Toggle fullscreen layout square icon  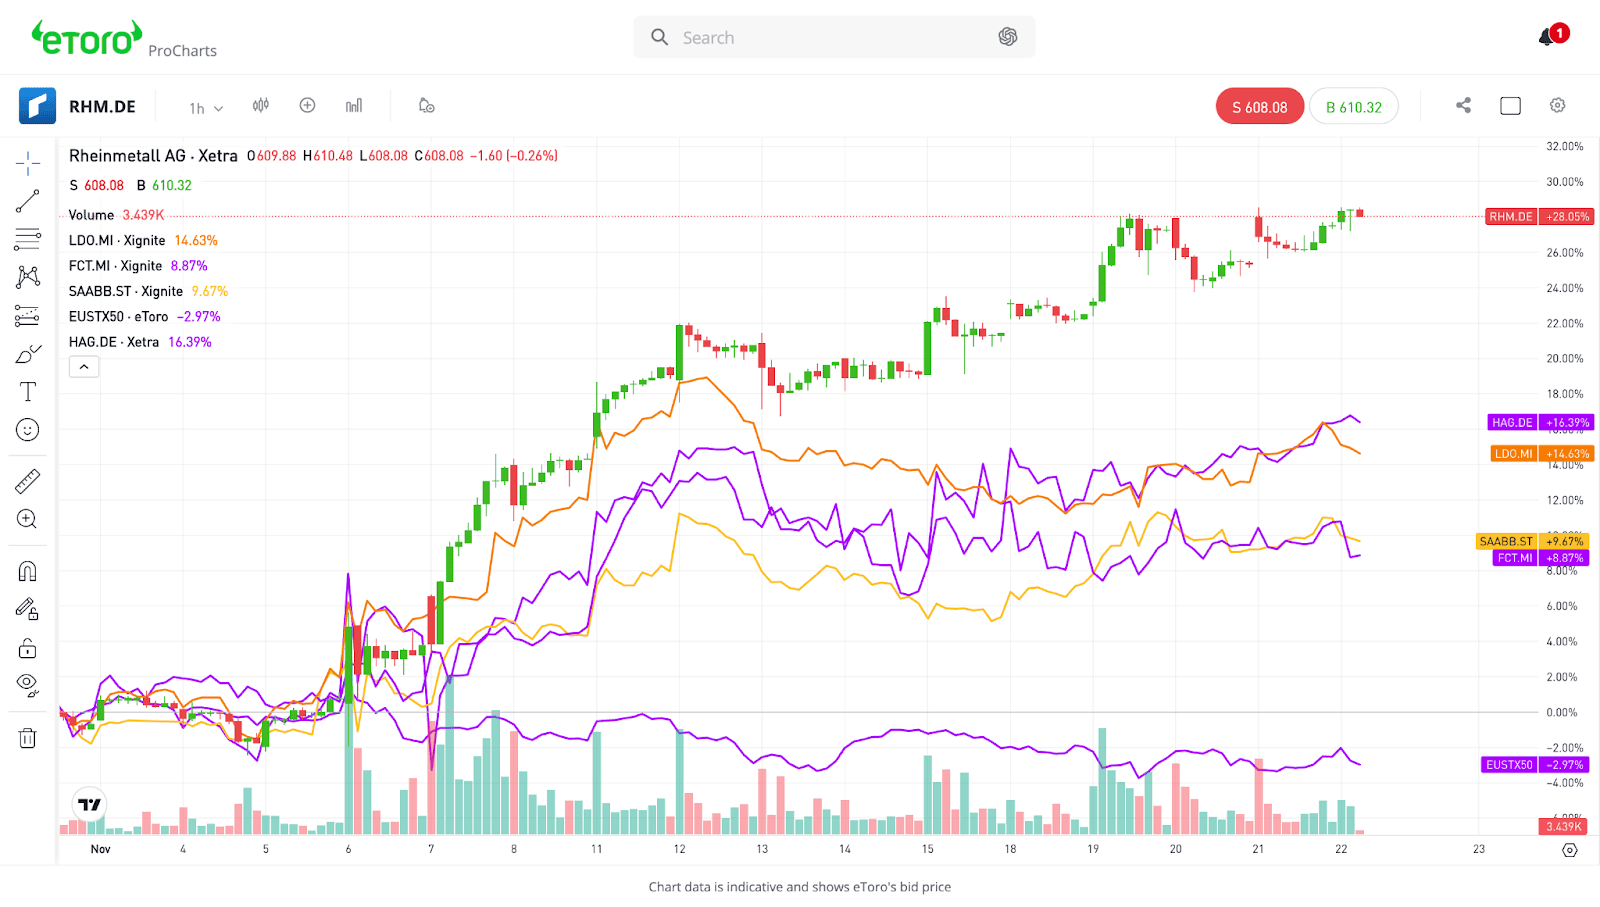point(1511,105)
